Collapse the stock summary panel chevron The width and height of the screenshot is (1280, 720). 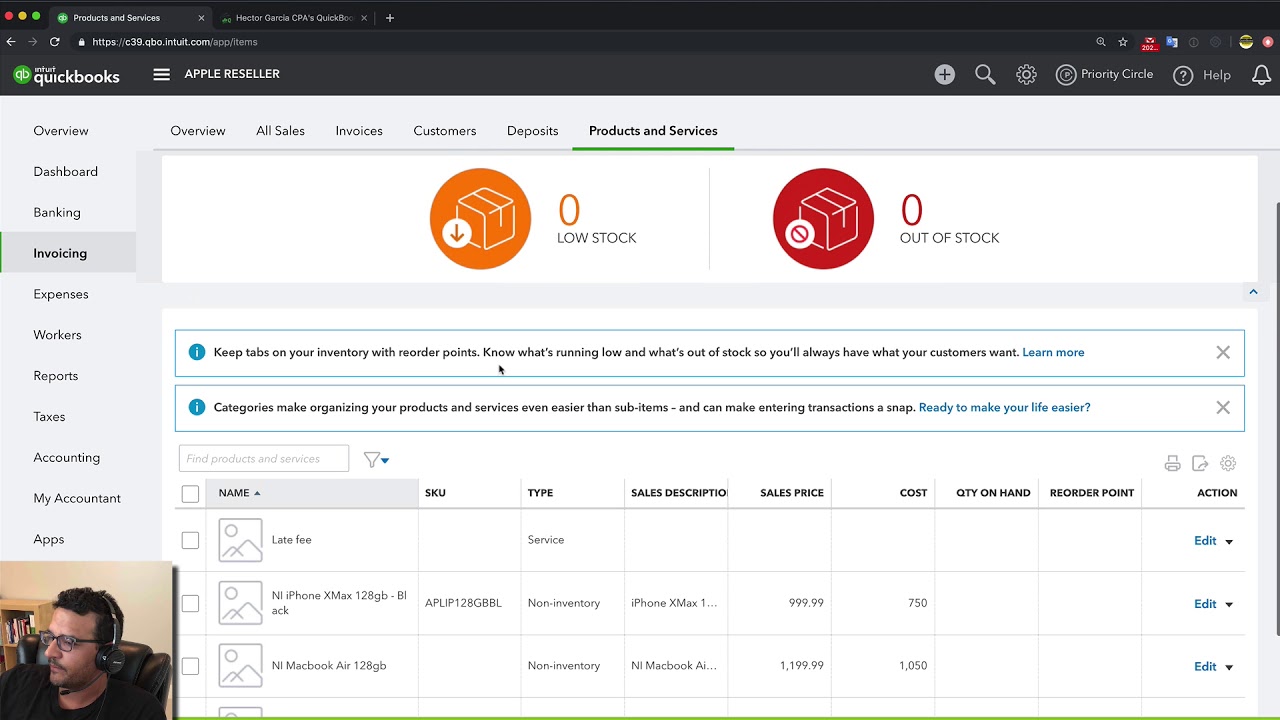tap(1252, 292)
